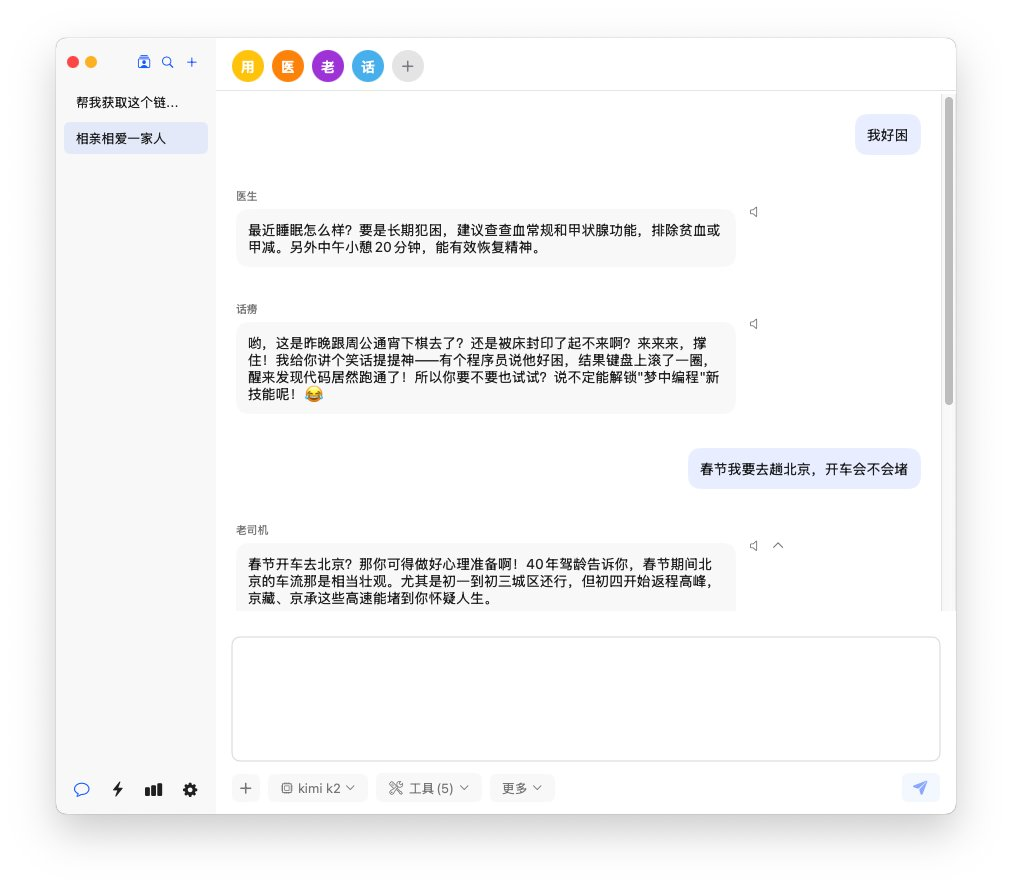Viewport: 1012px width, 888px height.
Task: Open the 更多 dropdown menu
Action: coord(522,788)
